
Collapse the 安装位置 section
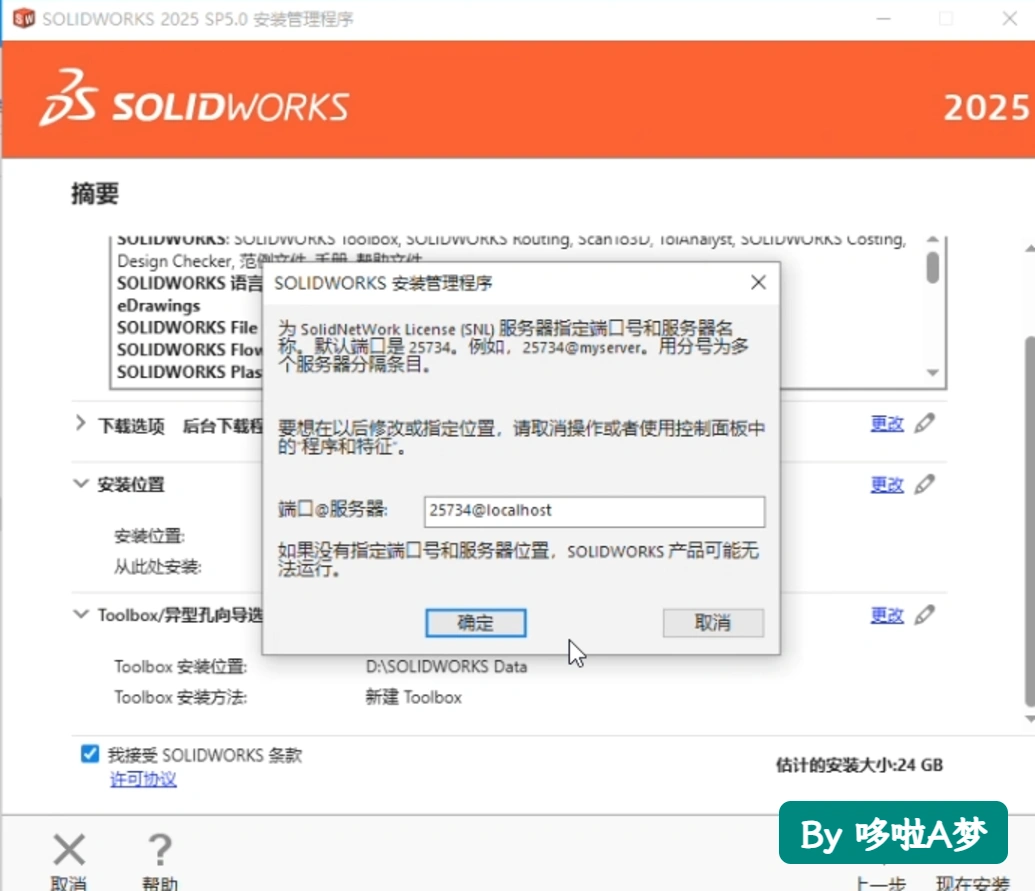[81, 484]
